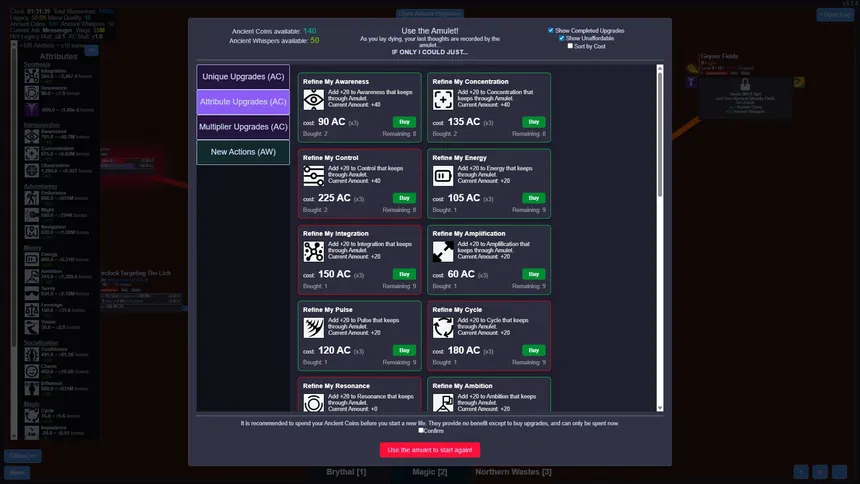The width and height of the screenshot is (860, 484).
Task: Buy Refine My Cycle for 180 AC
Action: click(534, 350)
